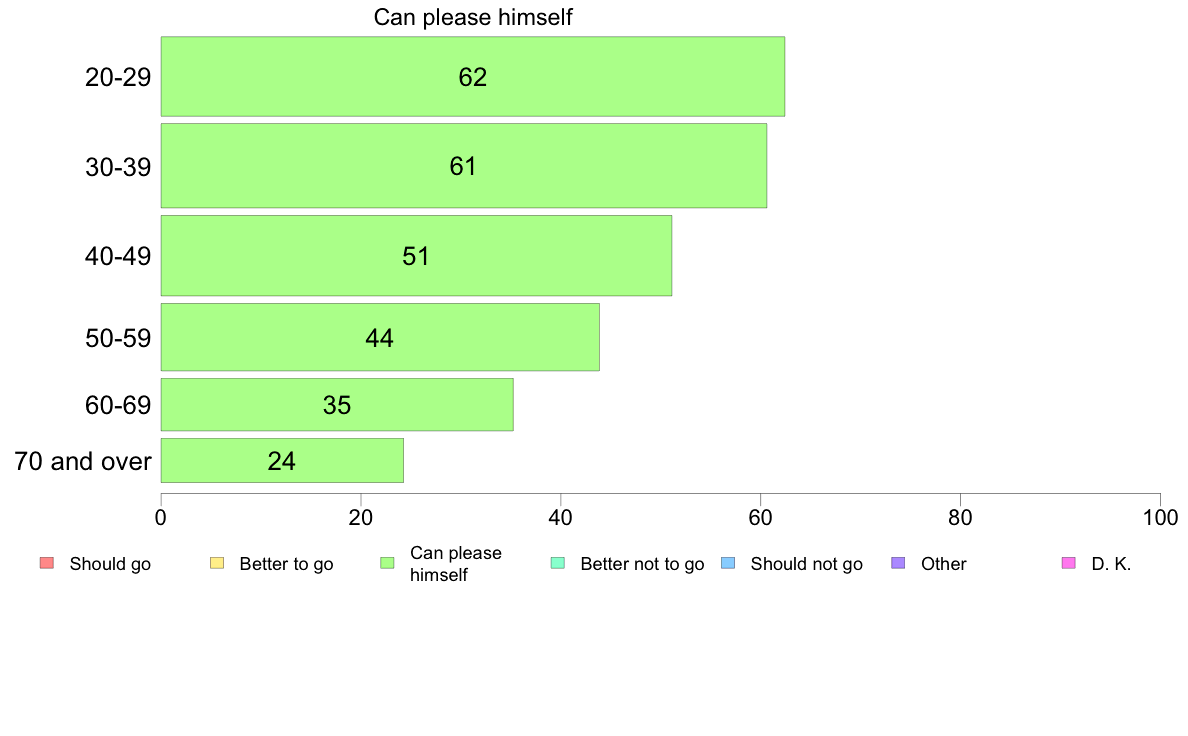Click the 100 tick on x-axis
Screen dimensions: 1188x736
[x=1160, y=517]
